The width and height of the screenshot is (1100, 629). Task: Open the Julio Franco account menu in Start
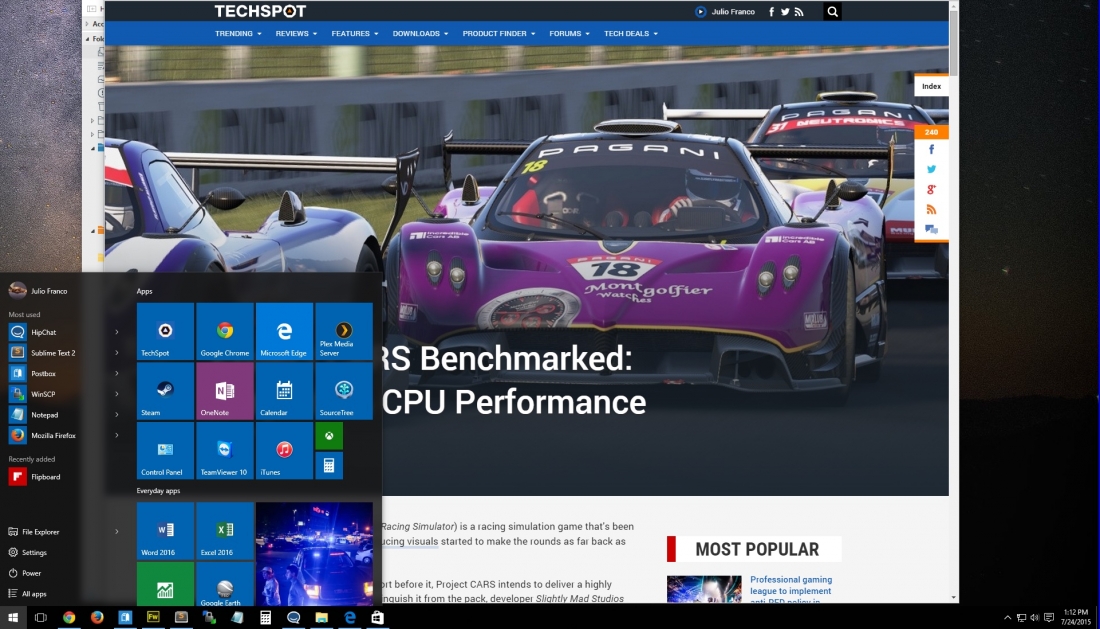point(38,290)
